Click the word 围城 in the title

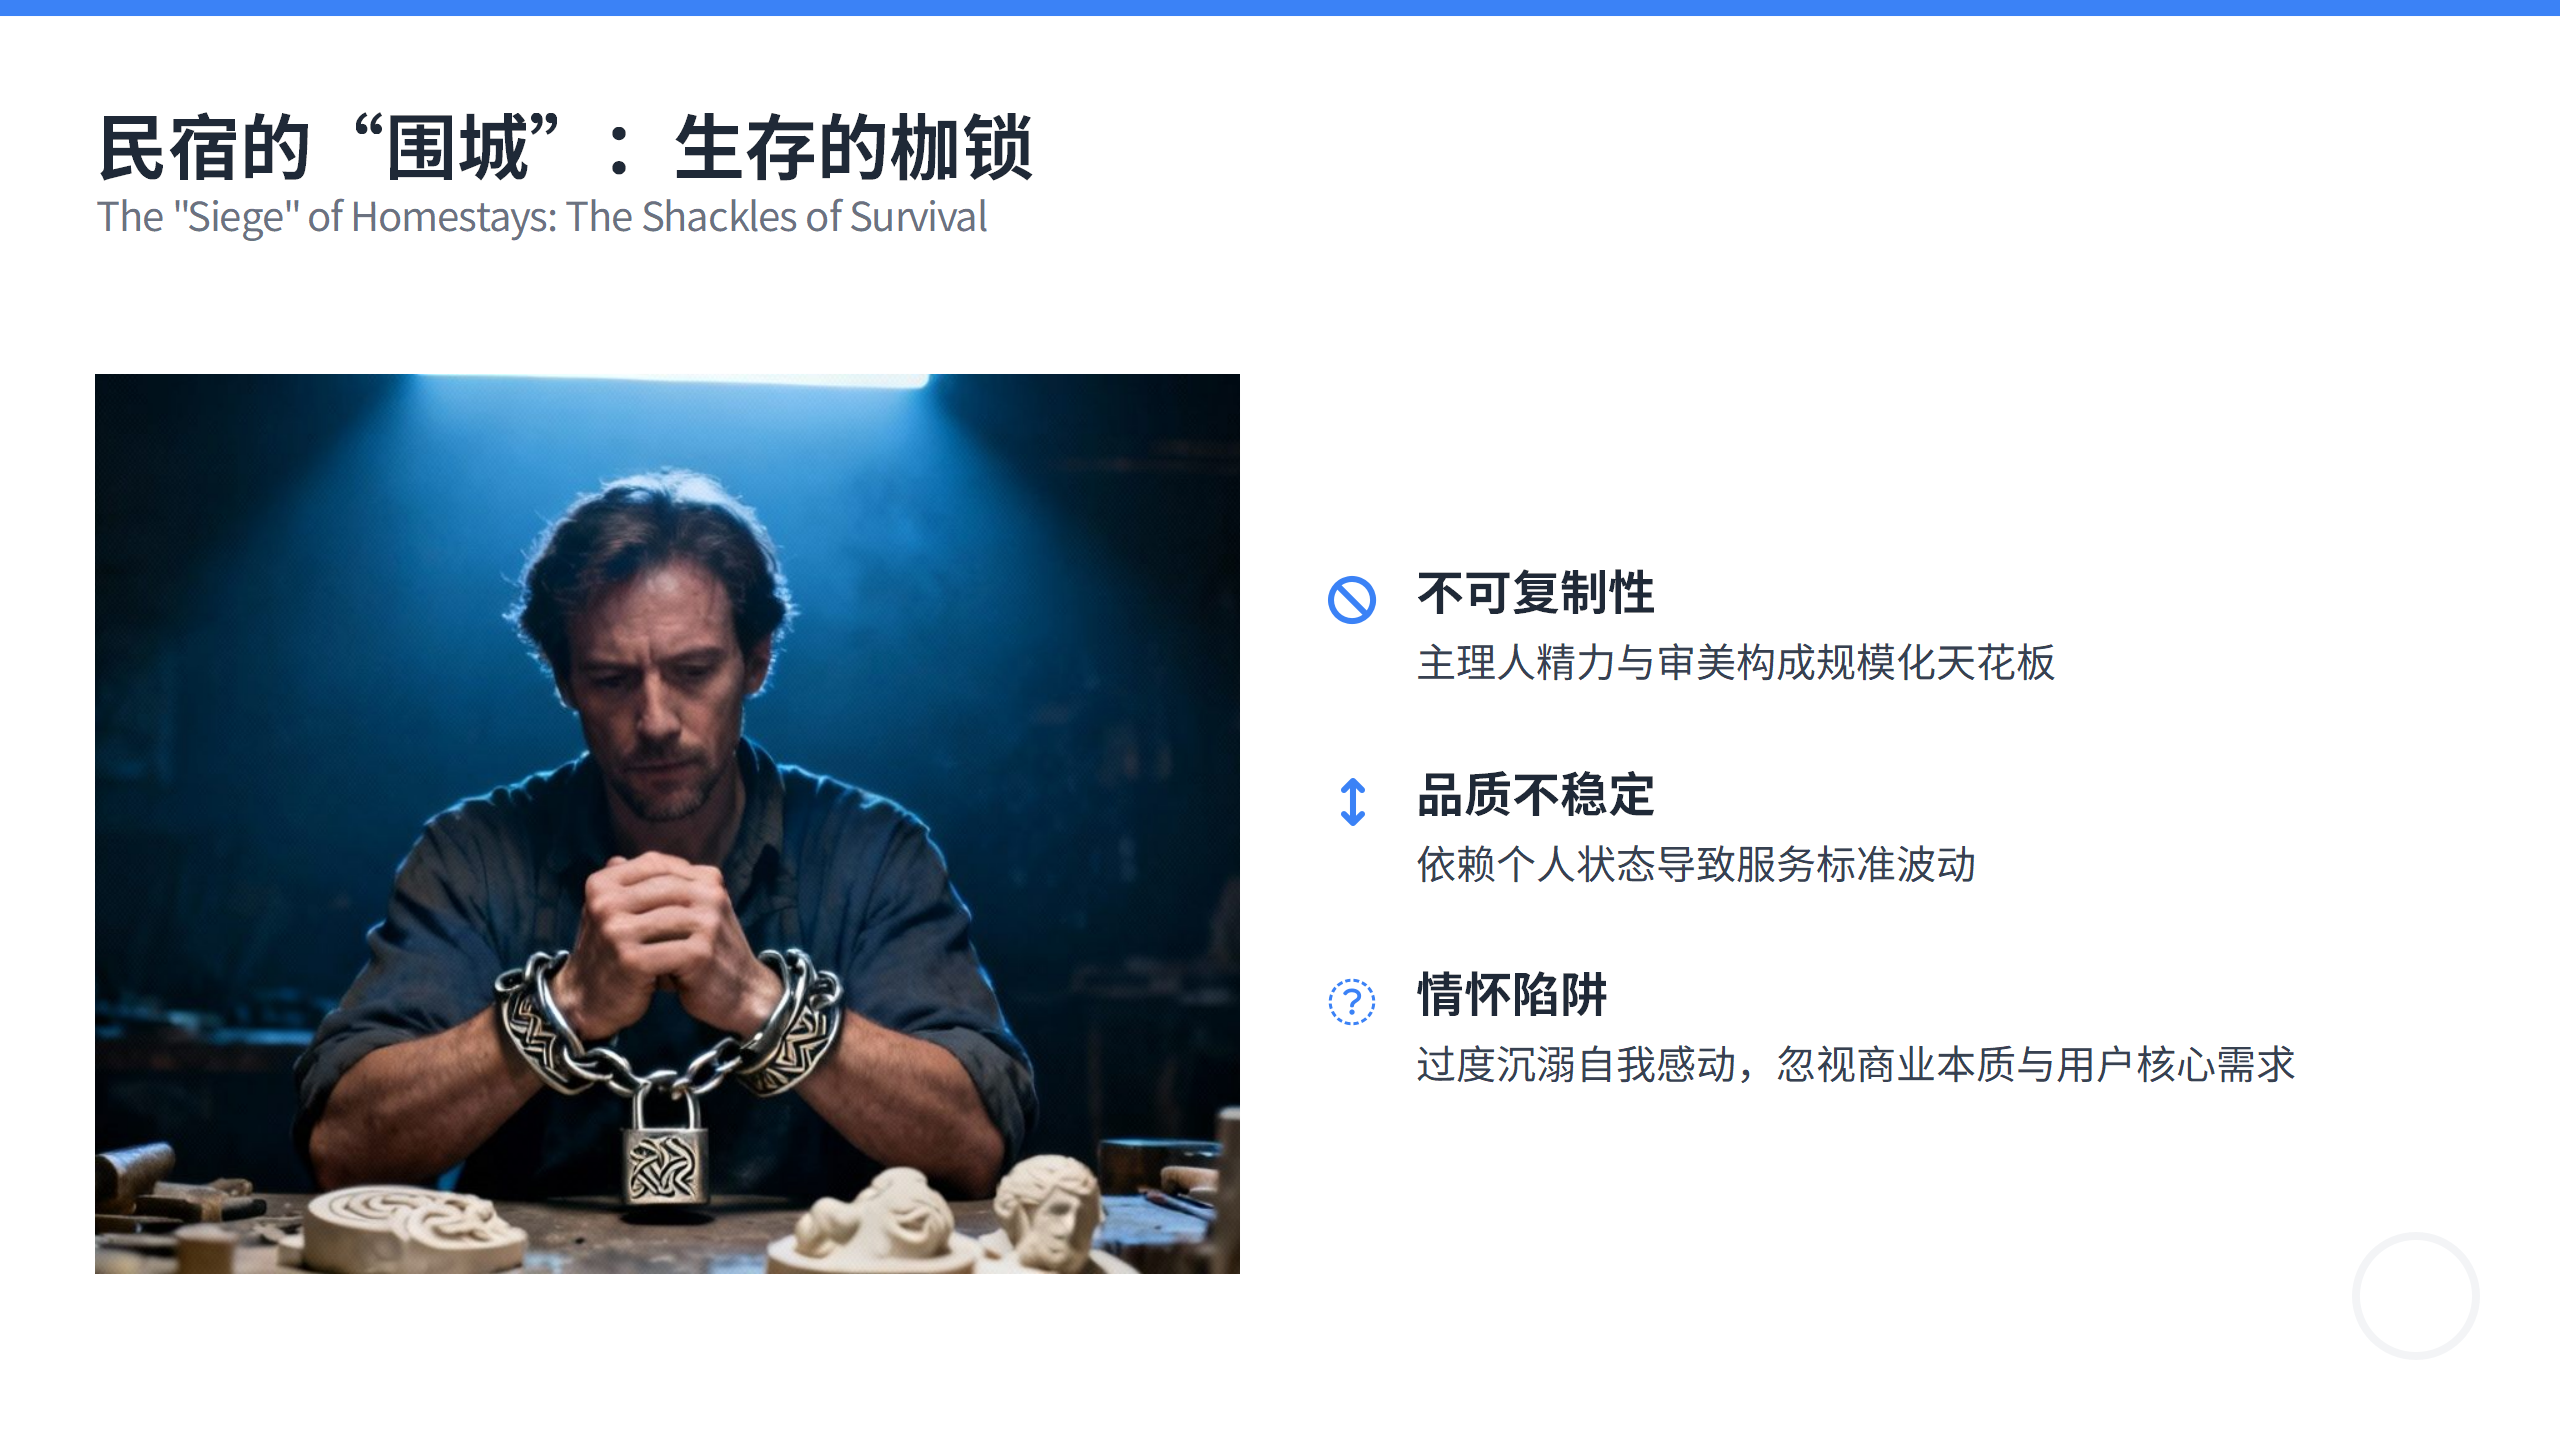point(458,148)
